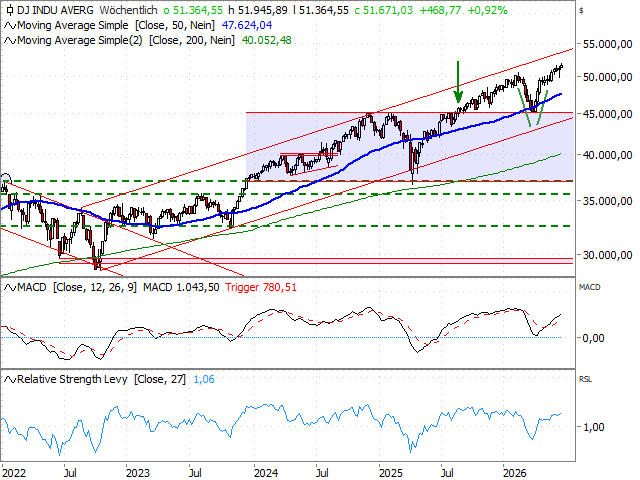Screen dimensions: 640x480
Task: Click the 2022 time axis label
Action: tap(14, 473)
